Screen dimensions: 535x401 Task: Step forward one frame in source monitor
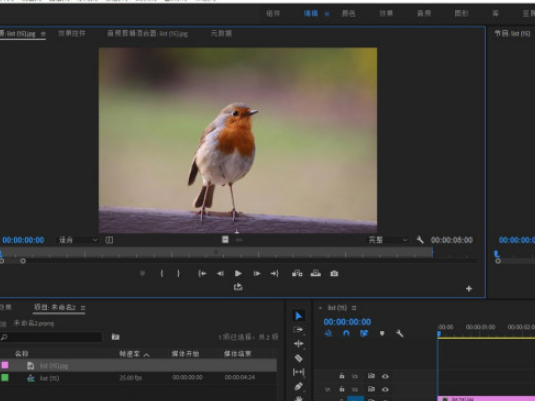click(257, 273)
